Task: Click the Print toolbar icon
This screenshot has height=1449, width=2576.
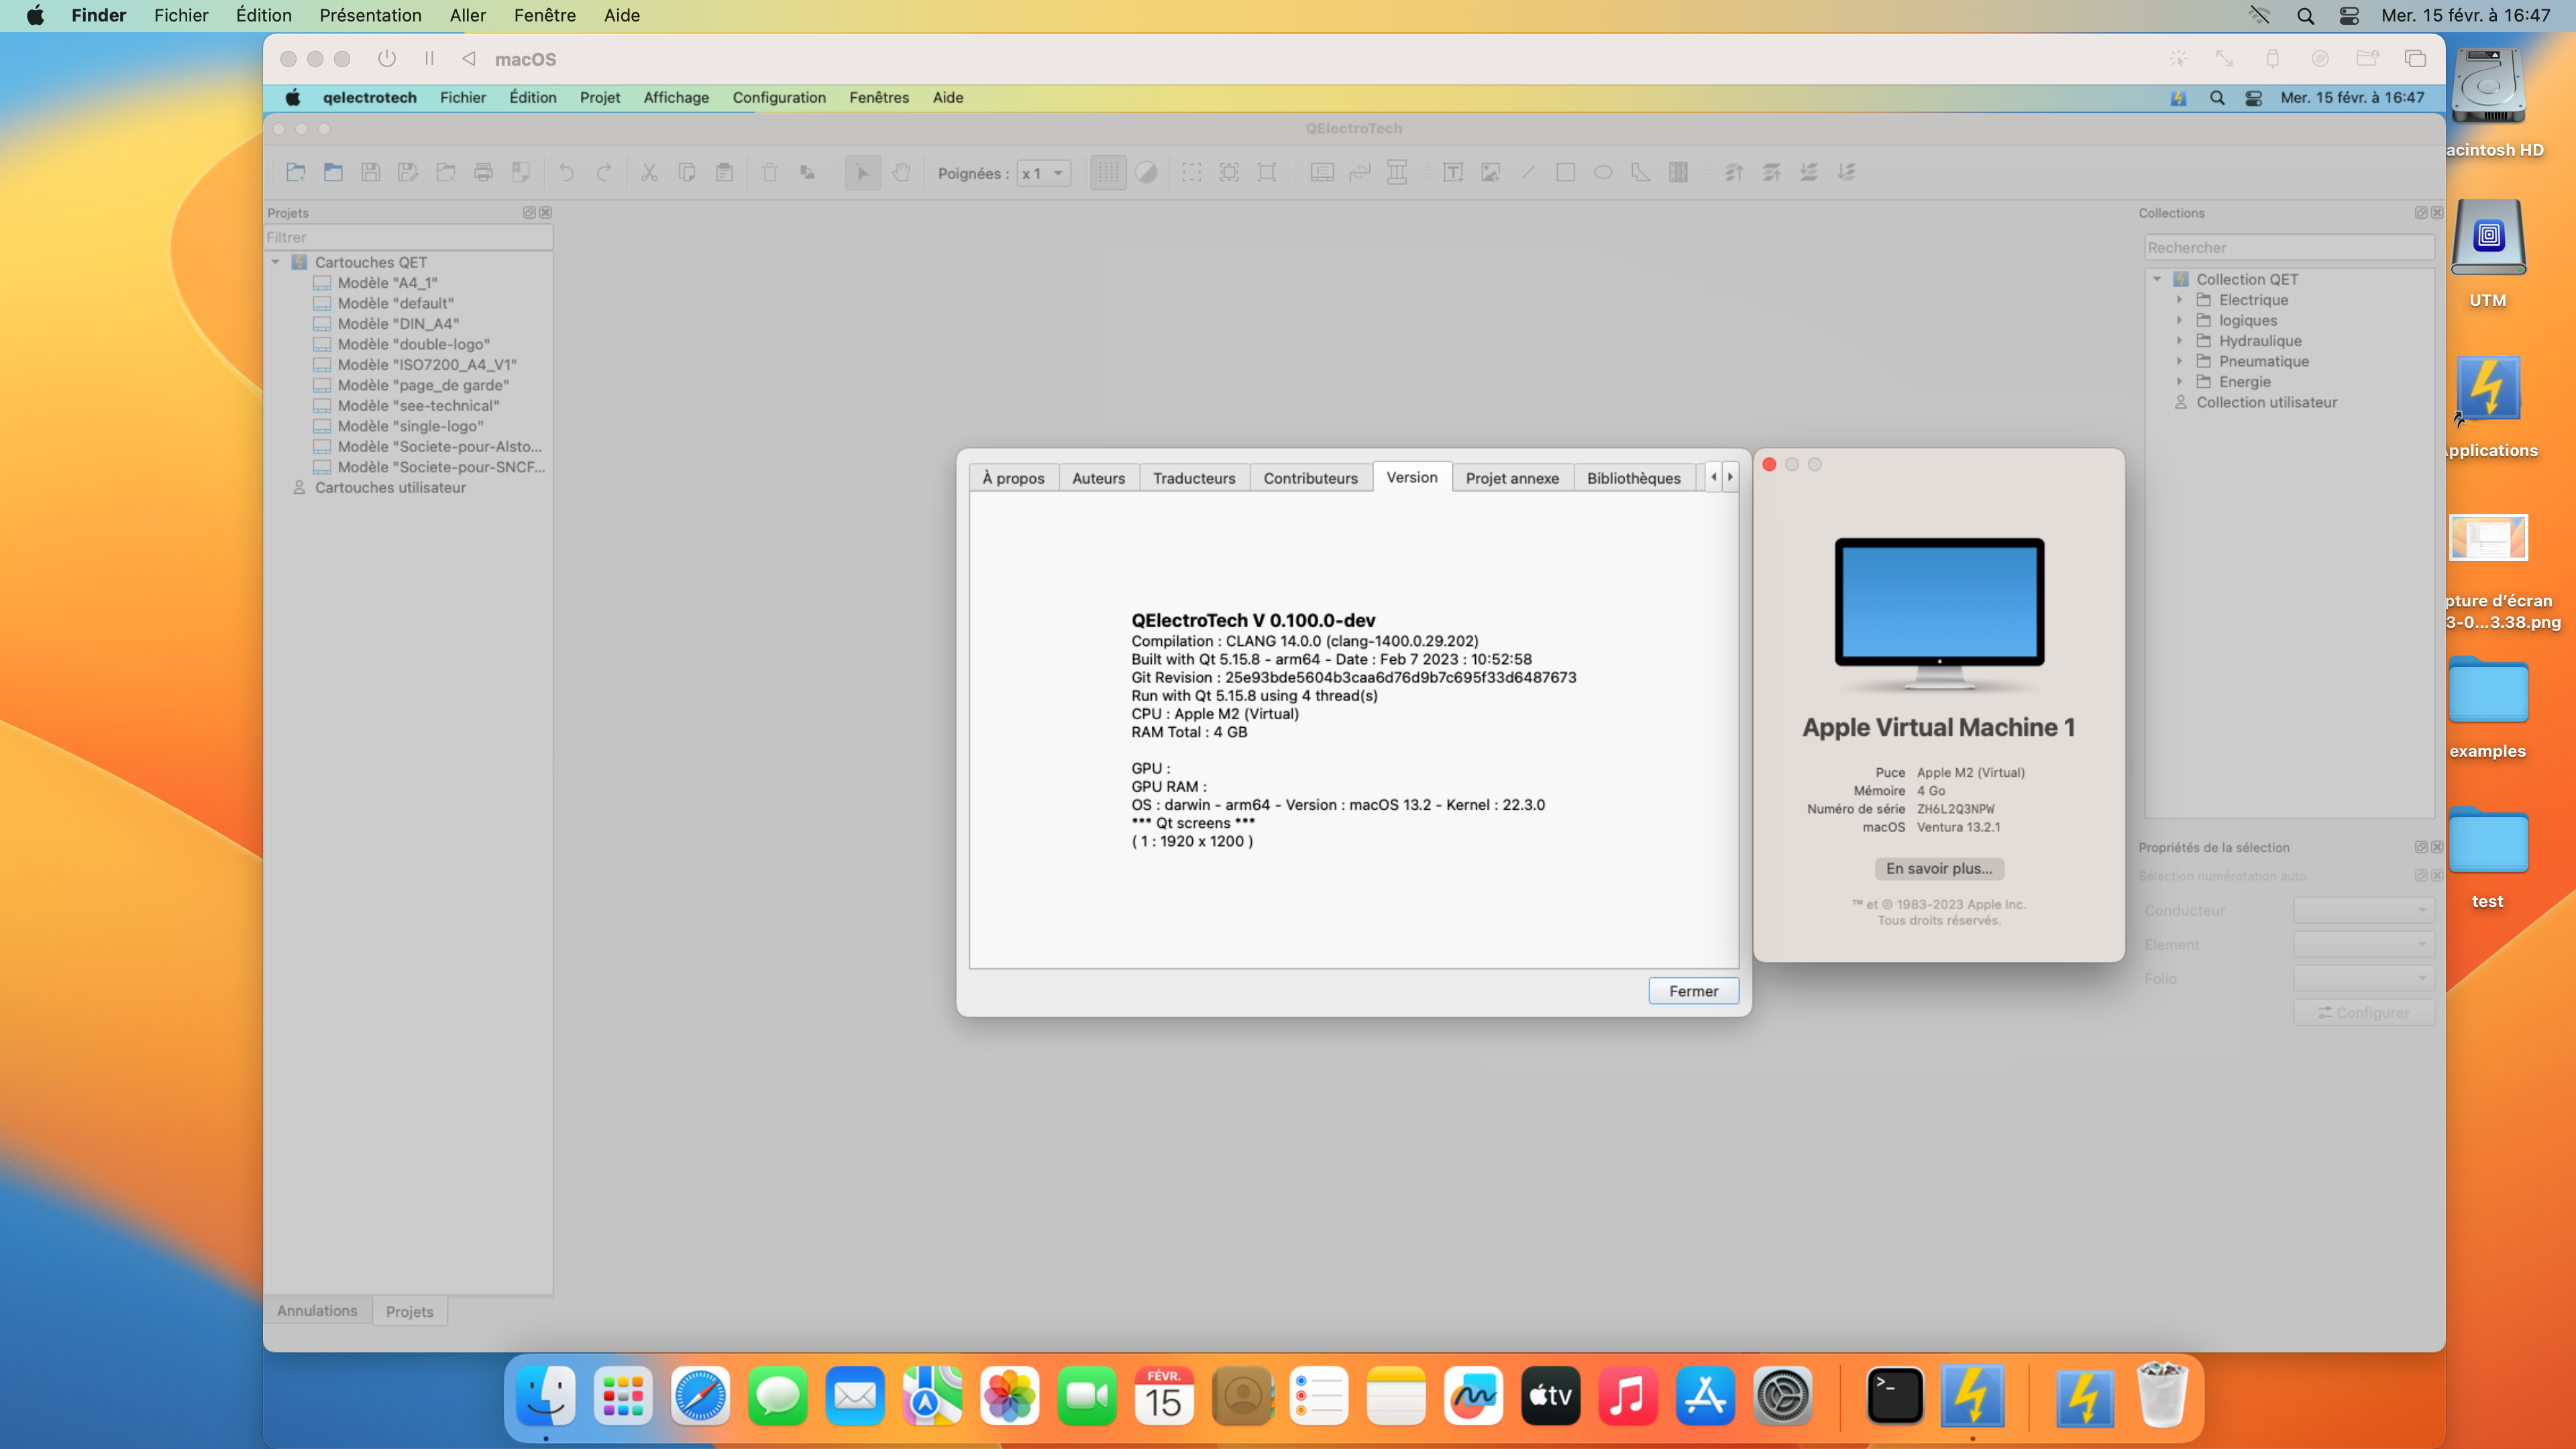Action: 483,172
